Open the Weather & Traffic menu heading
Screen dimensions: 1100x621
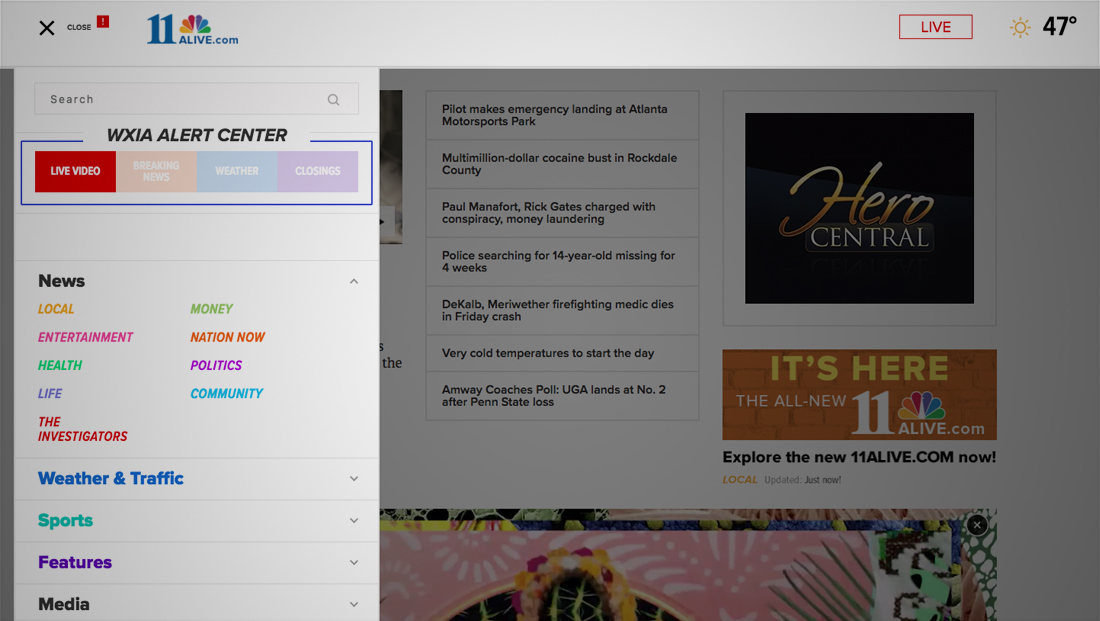[111, 479]
